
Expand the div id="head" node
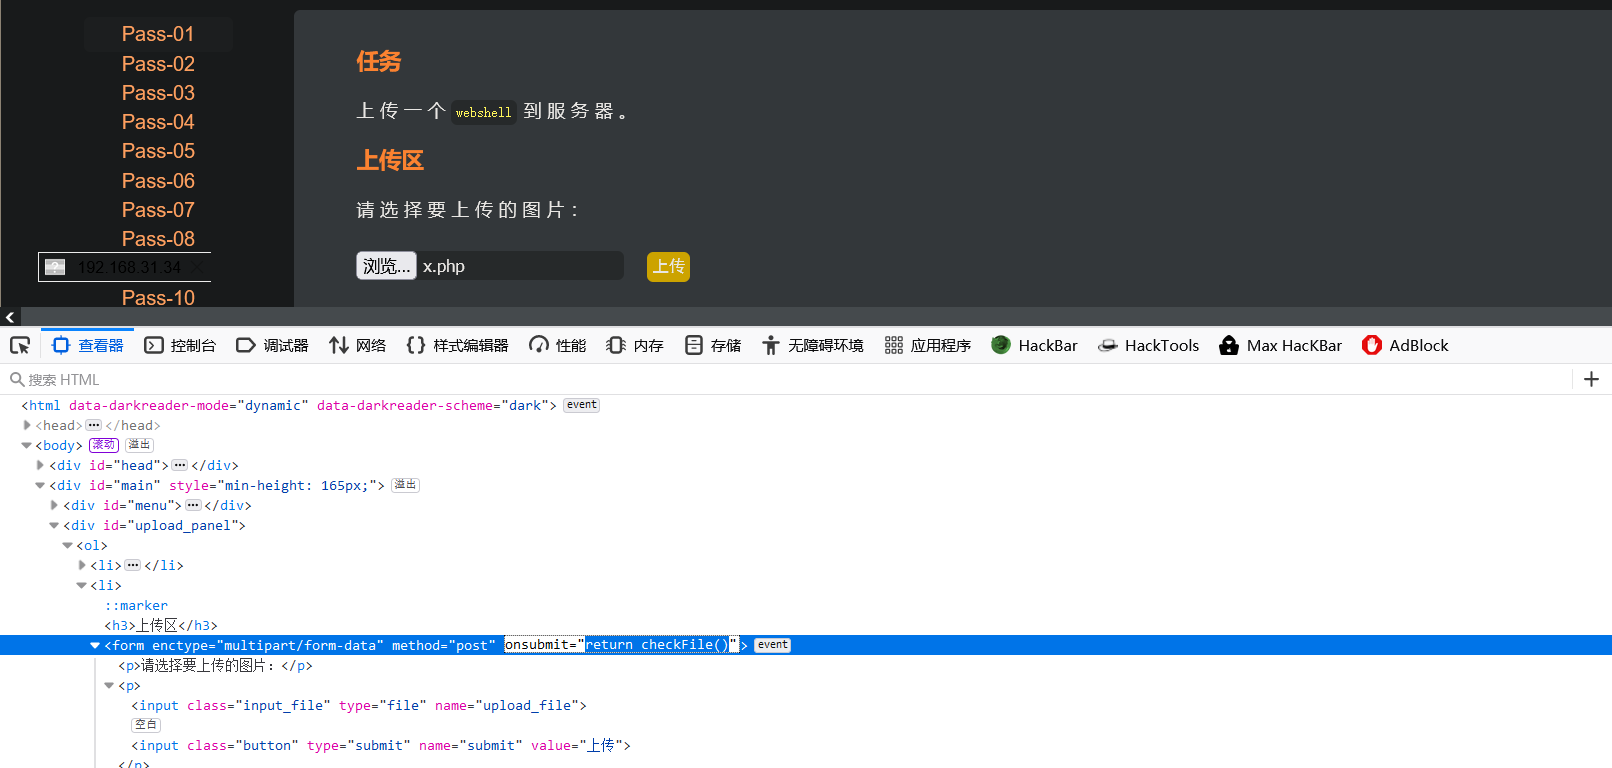click(x=41, y=465)
